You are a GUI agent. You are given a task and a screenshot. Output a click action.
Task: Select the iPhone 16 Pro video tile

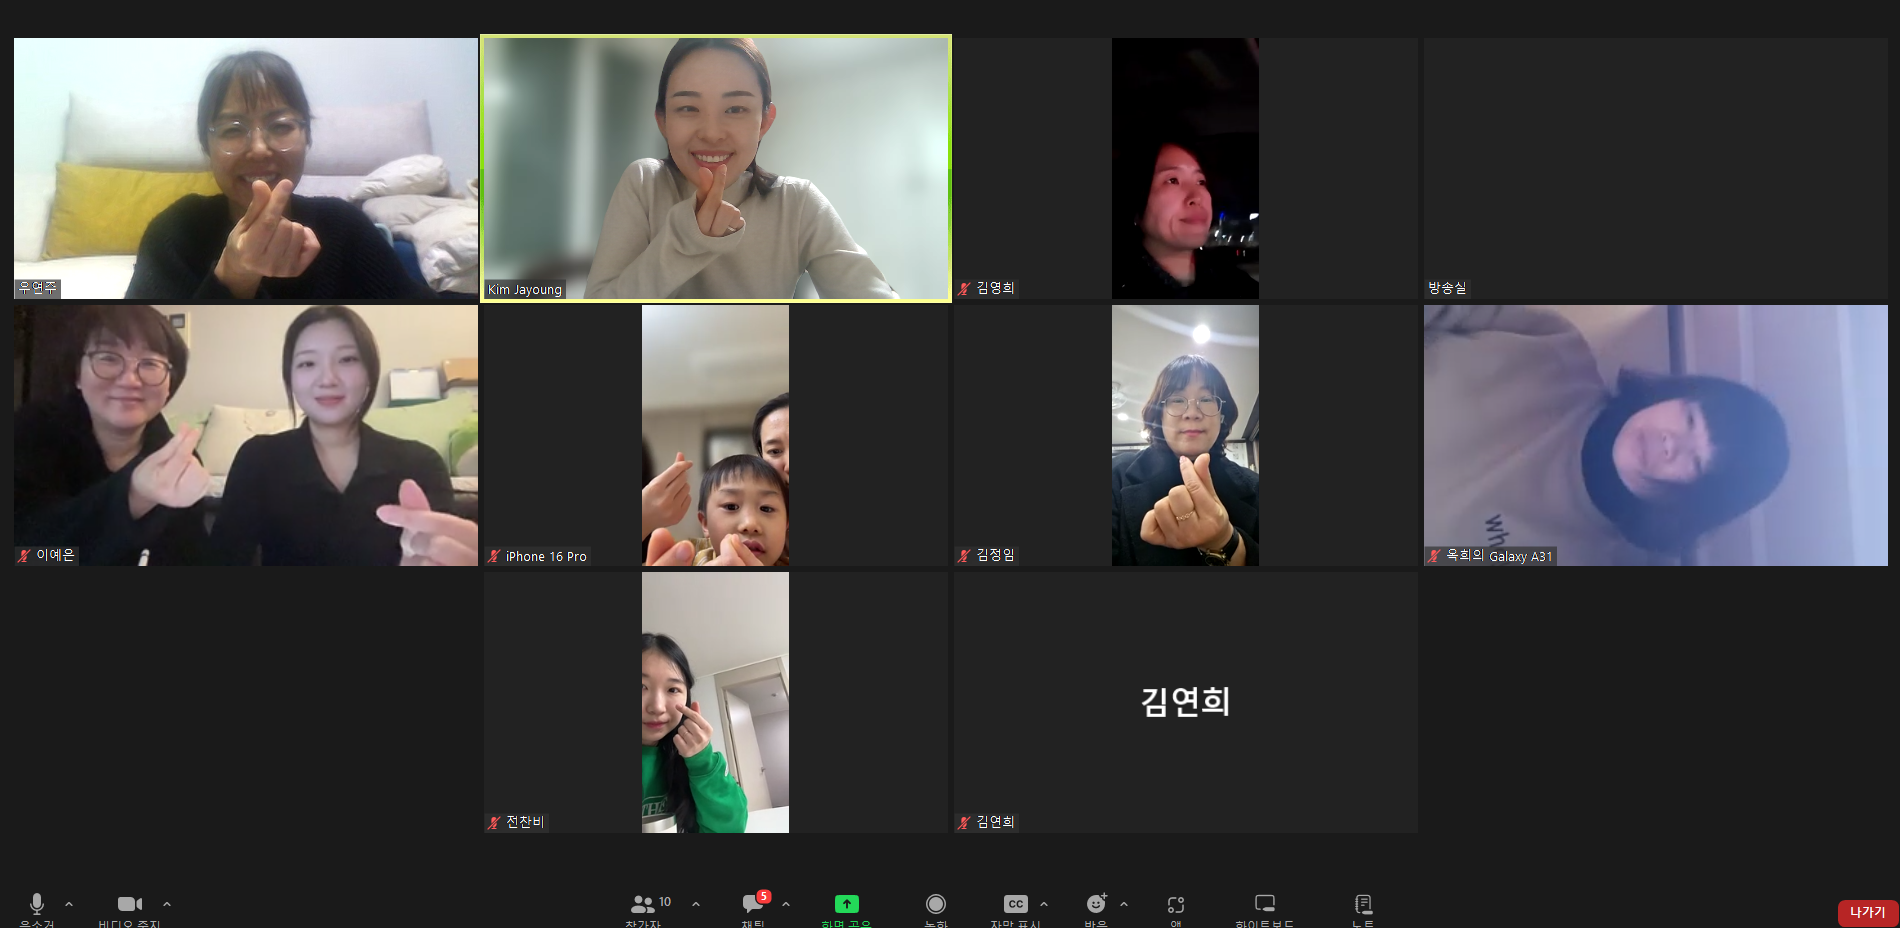[715, 435]
